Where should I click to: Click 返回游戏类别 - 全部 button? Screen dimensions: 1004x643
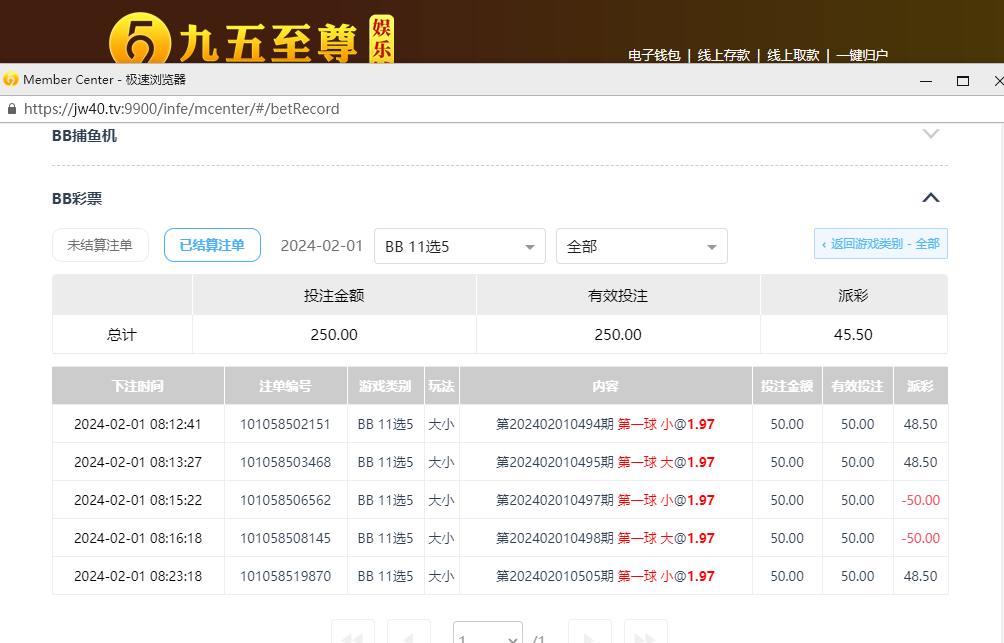pyautogui.click(x=881, y=244)
